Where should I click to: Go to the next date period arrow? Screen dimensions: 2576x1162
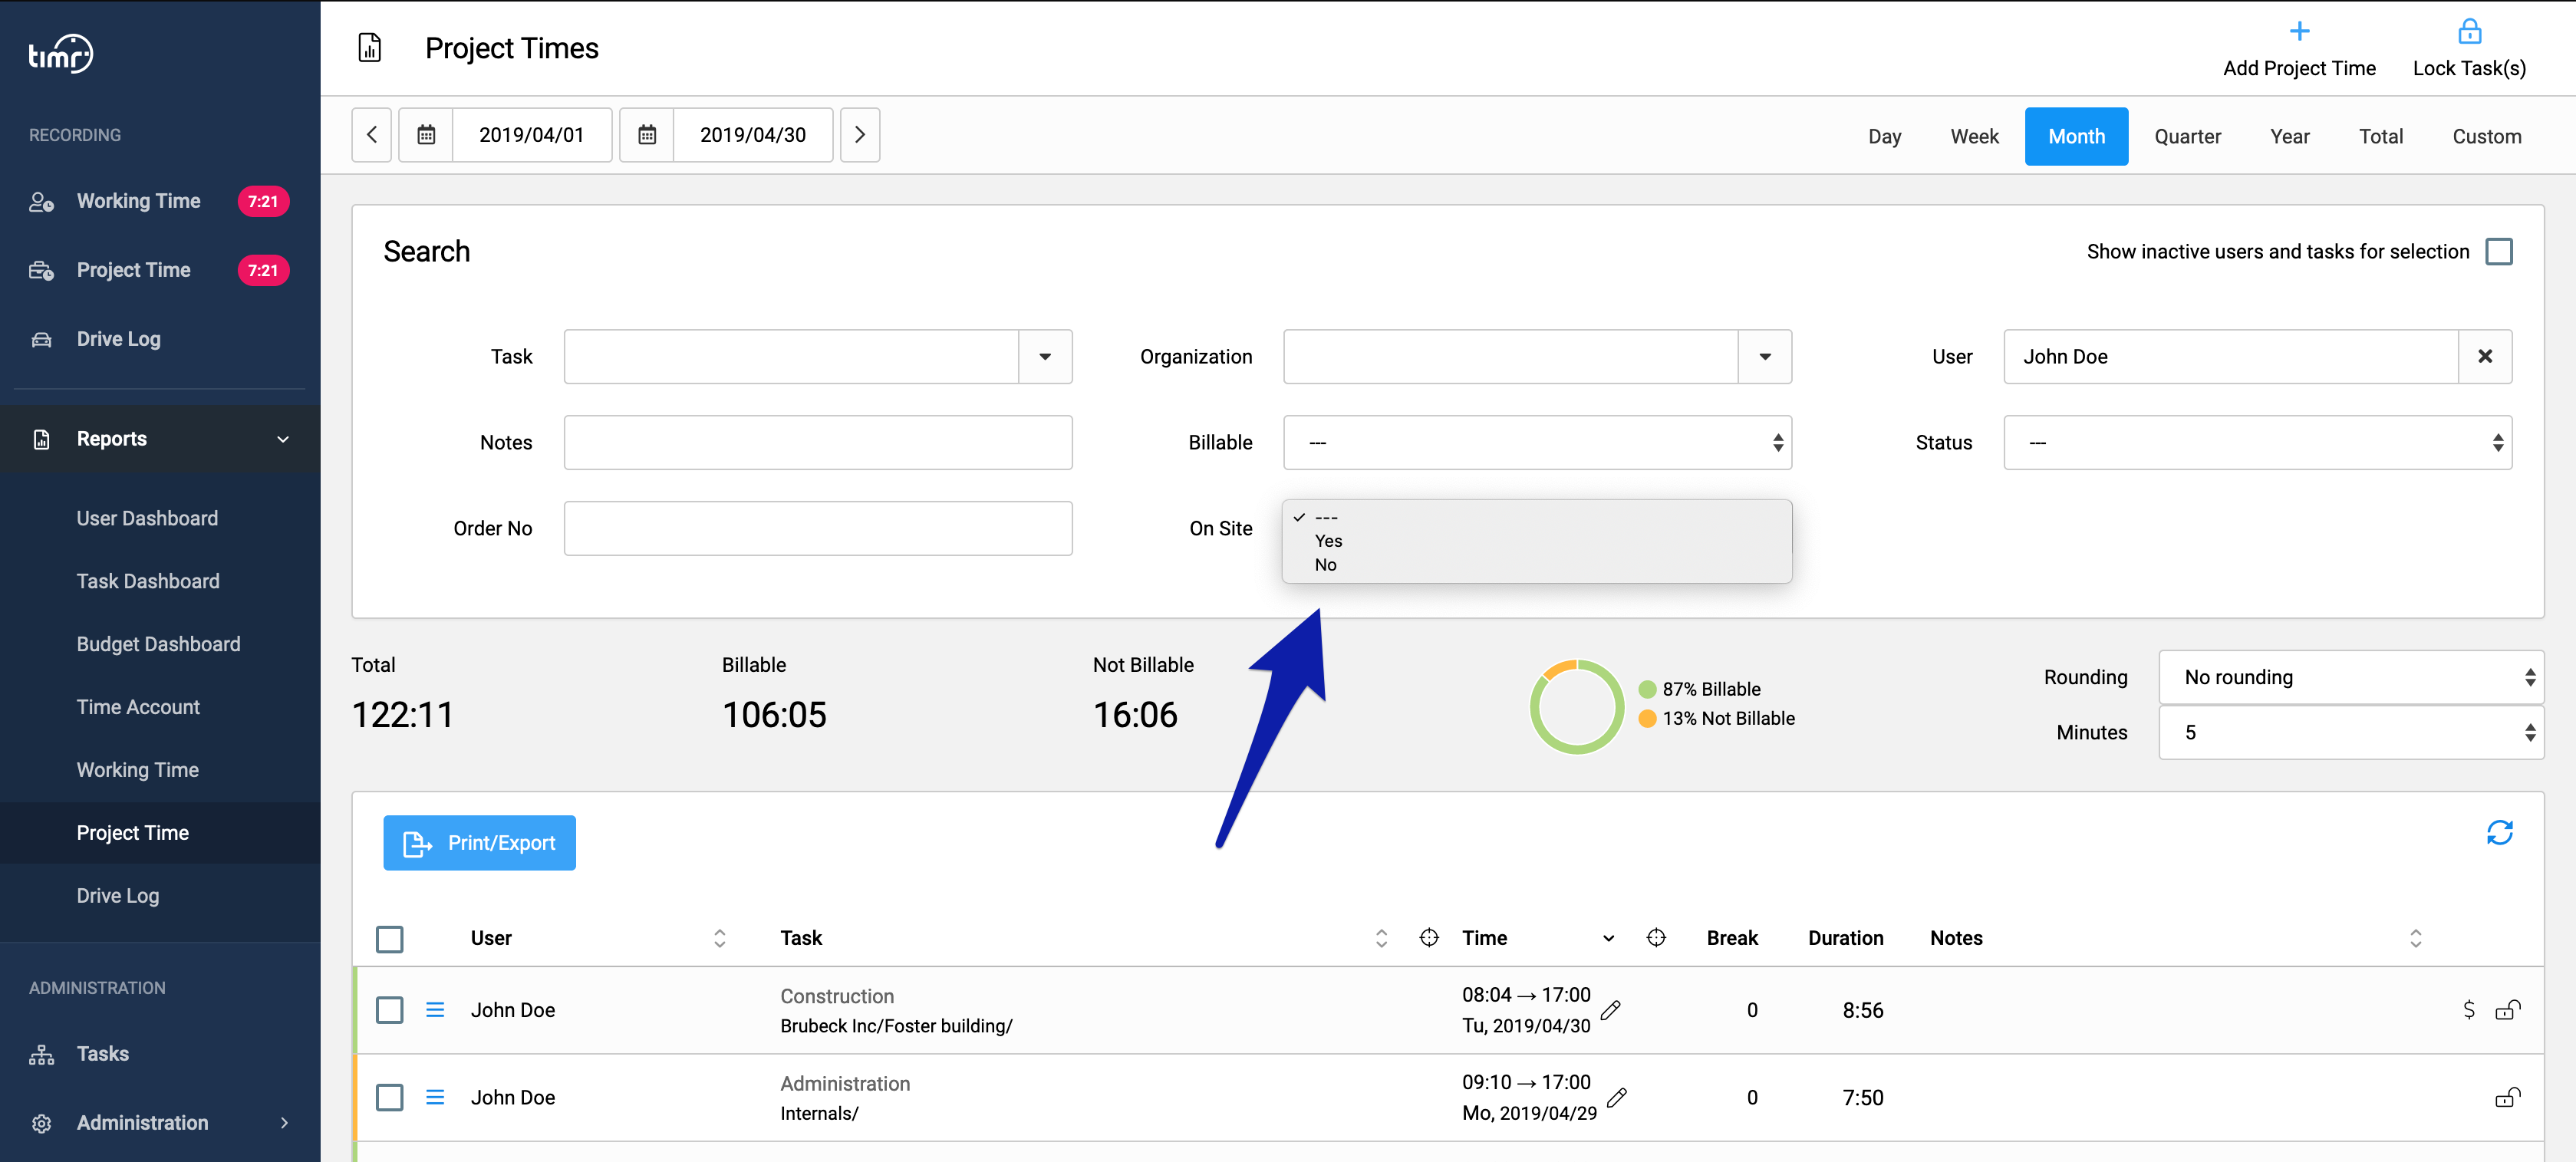(859, 134)
